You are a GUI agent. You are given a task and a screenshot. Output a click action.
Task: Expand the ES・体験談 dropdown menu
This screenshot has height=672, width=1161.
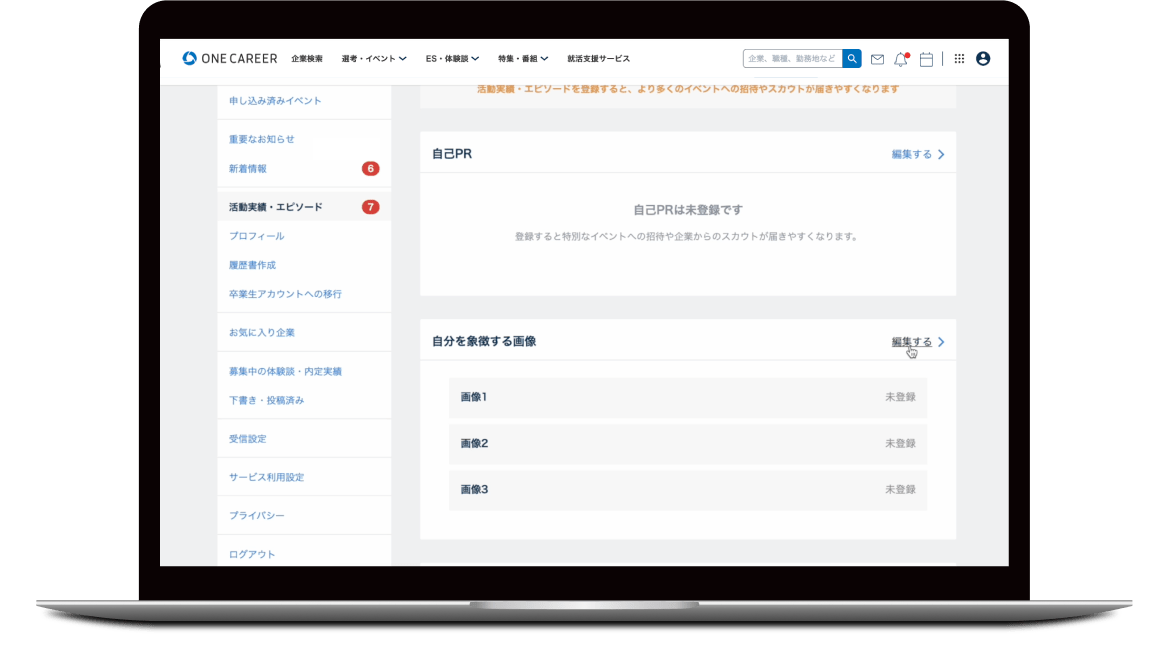[x=452, y=59]
